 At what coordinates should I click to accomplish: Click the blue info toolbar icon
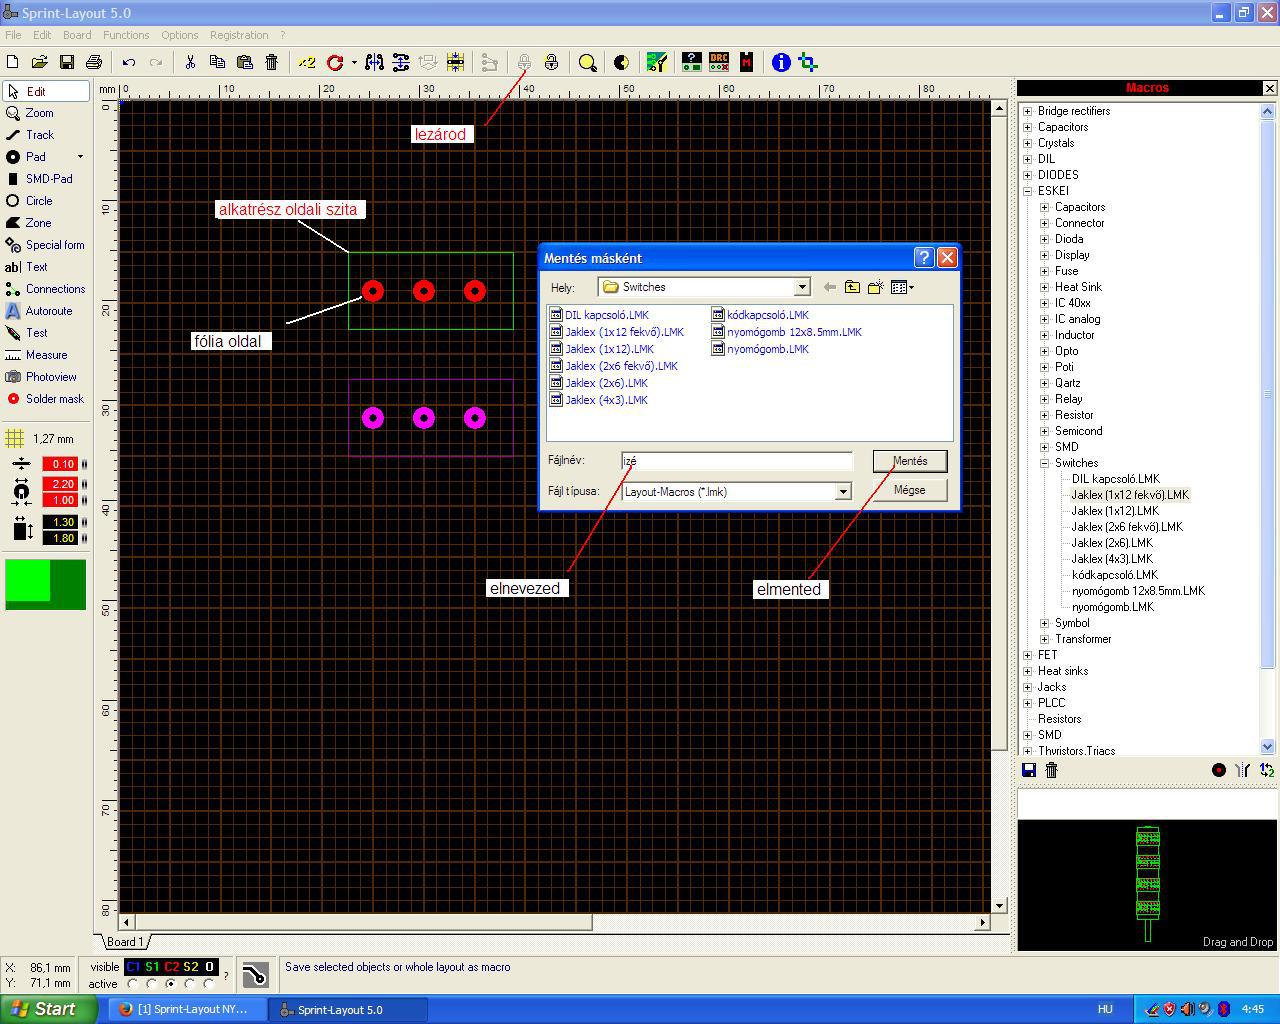point(781,62)
